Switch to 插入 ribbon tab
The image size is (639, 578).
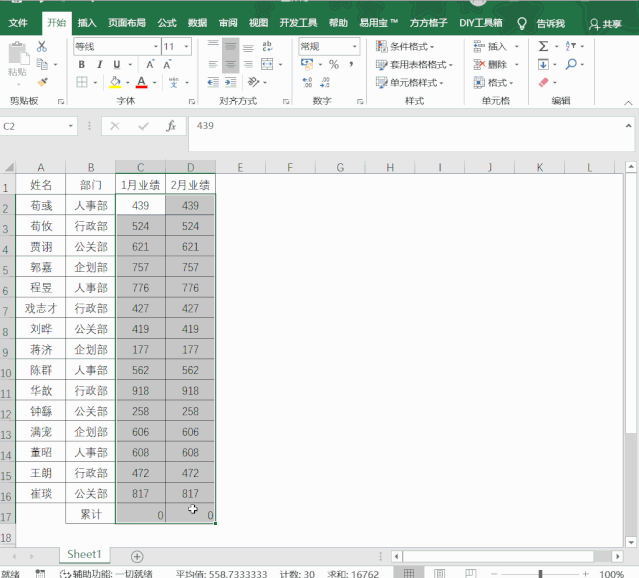coord(87,23)
